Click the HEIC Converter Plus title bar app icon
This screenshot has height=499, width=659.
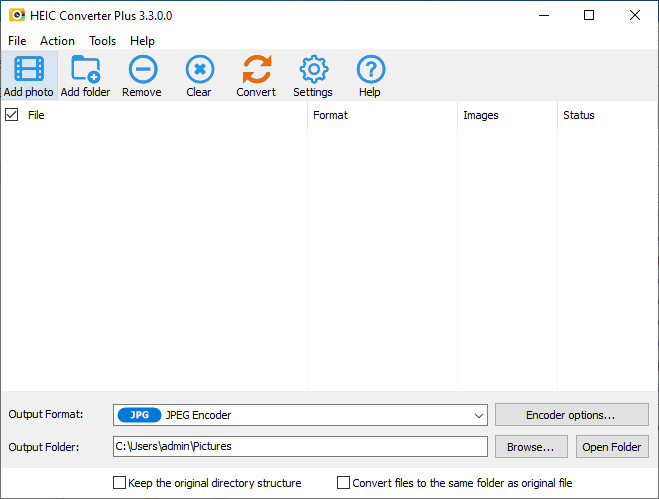[17, 15]
